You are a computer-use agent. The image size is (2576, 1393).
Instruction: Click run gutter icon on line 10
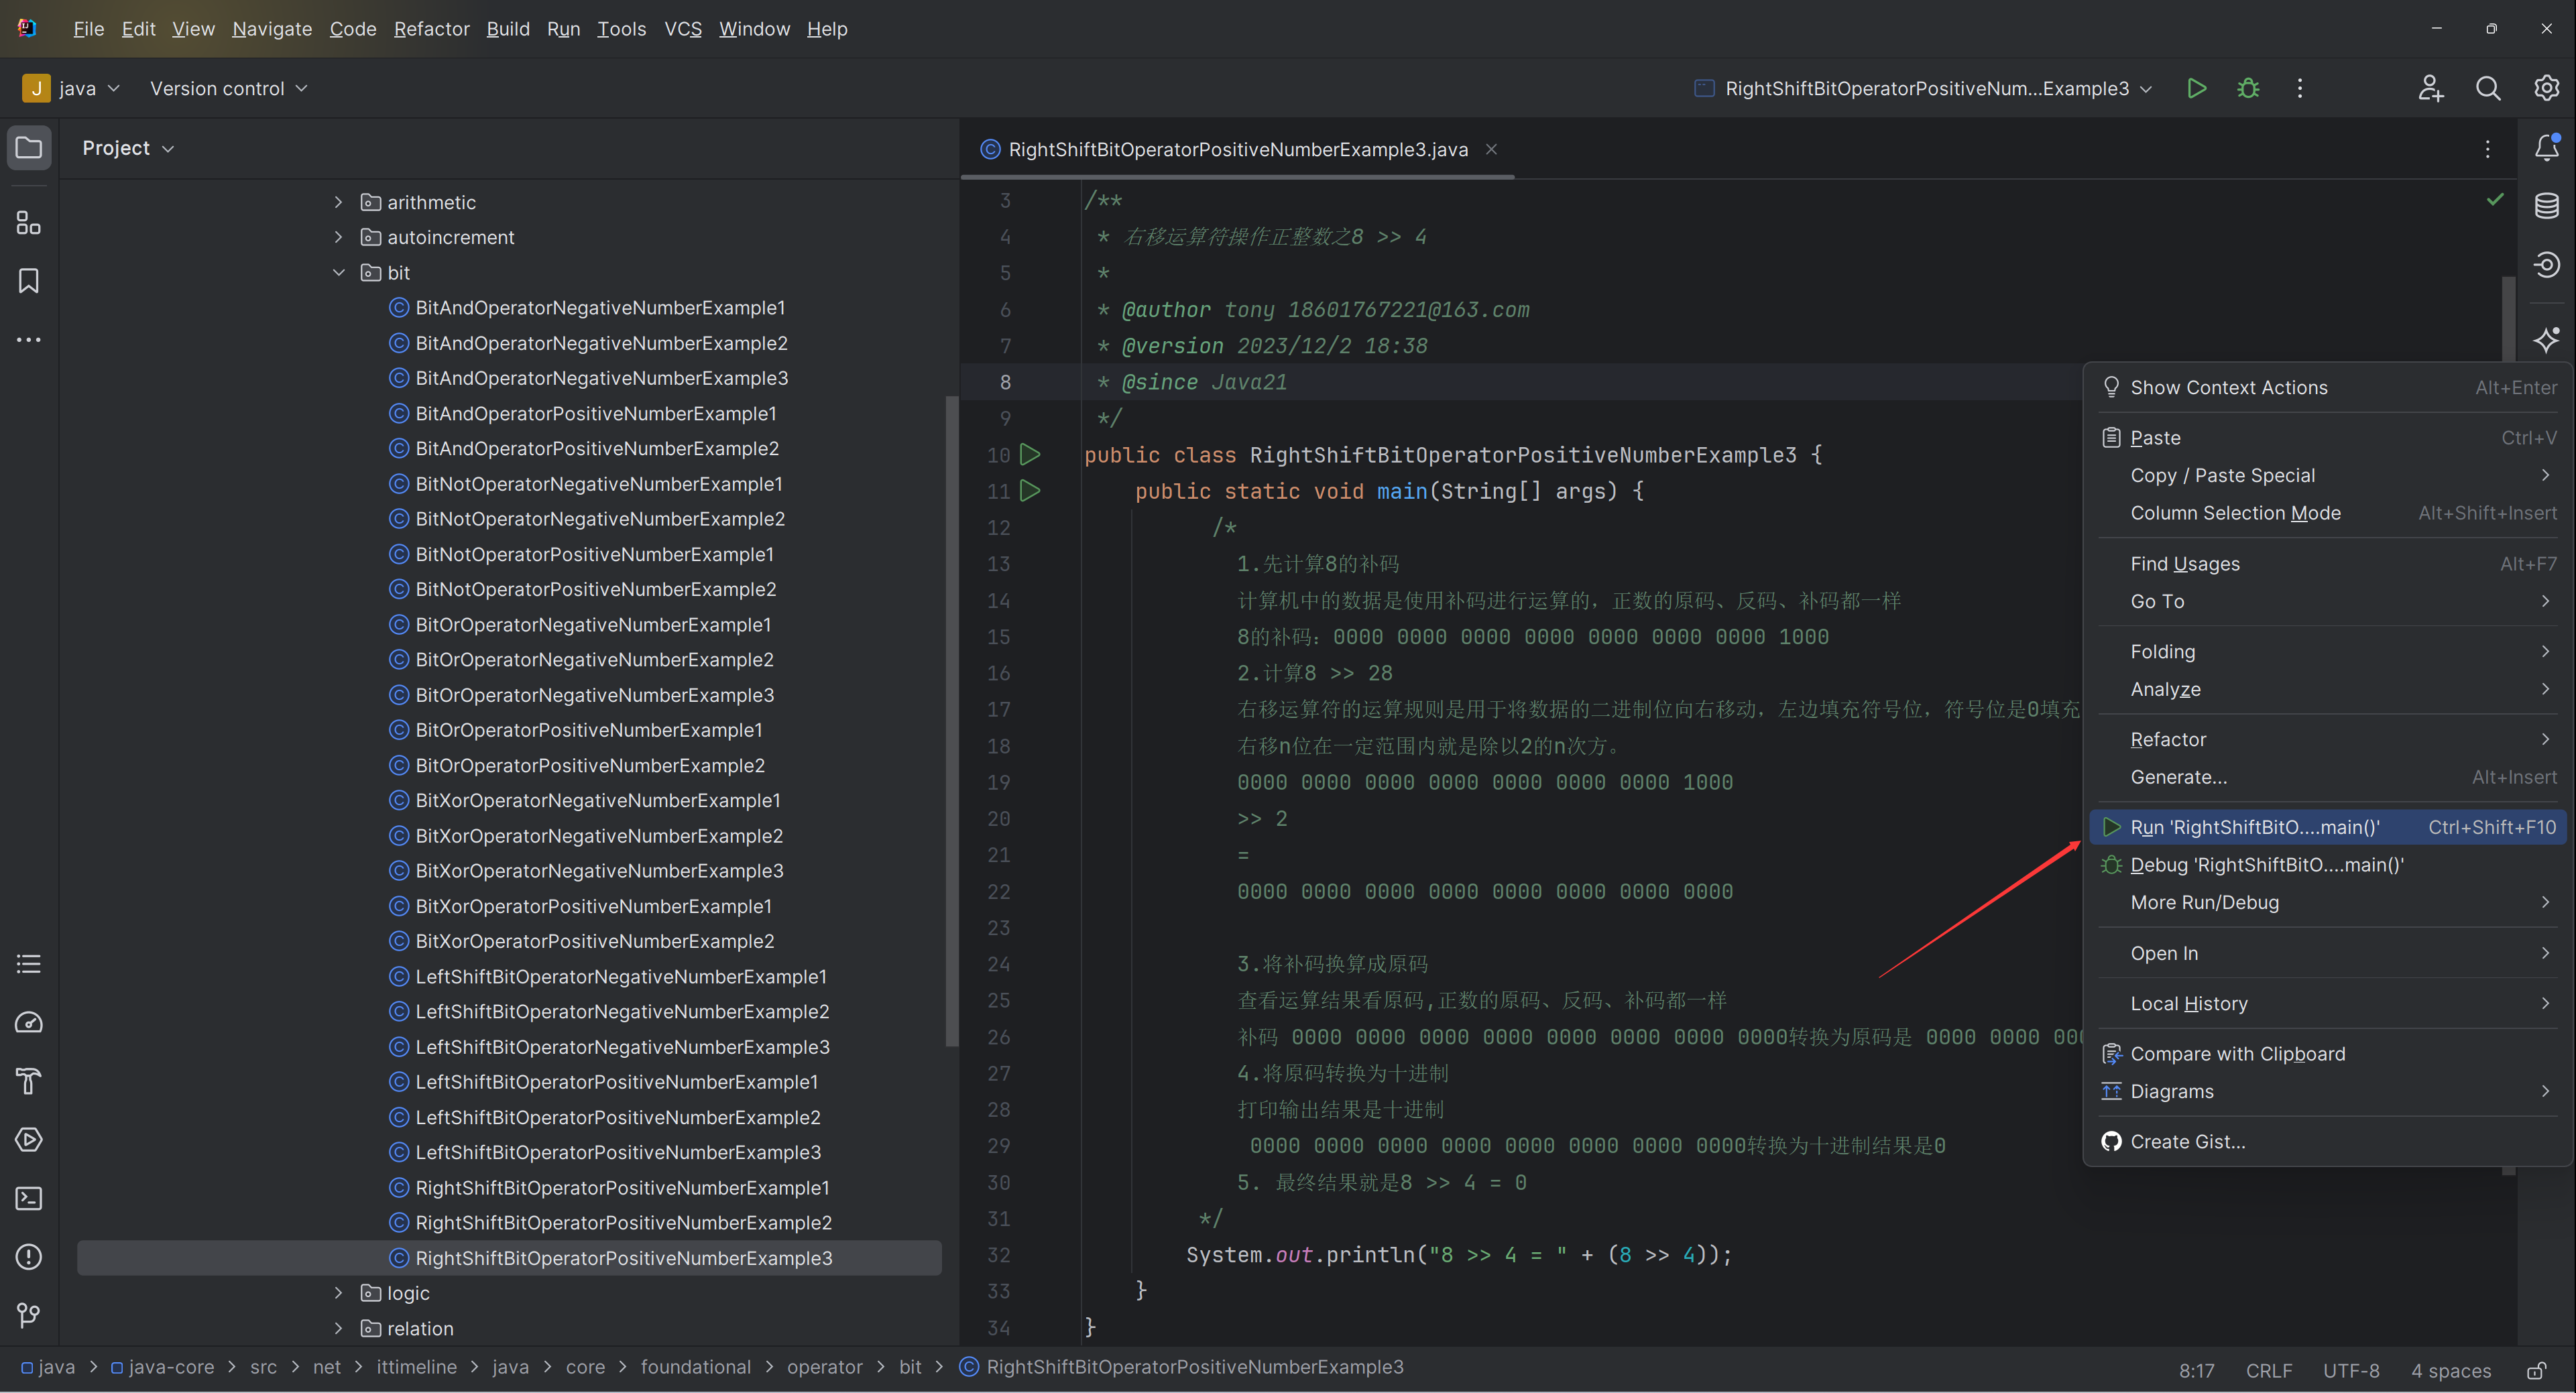tap(1030, 455)
